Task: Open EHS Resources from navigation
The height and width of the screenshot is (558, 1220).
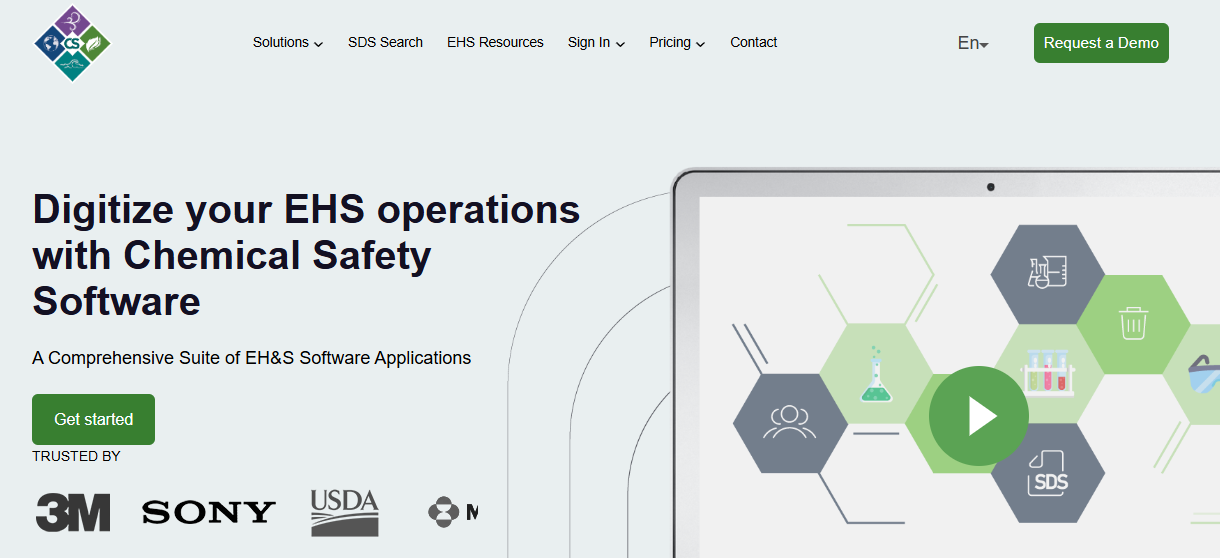Action: click(x=495, y=43)
